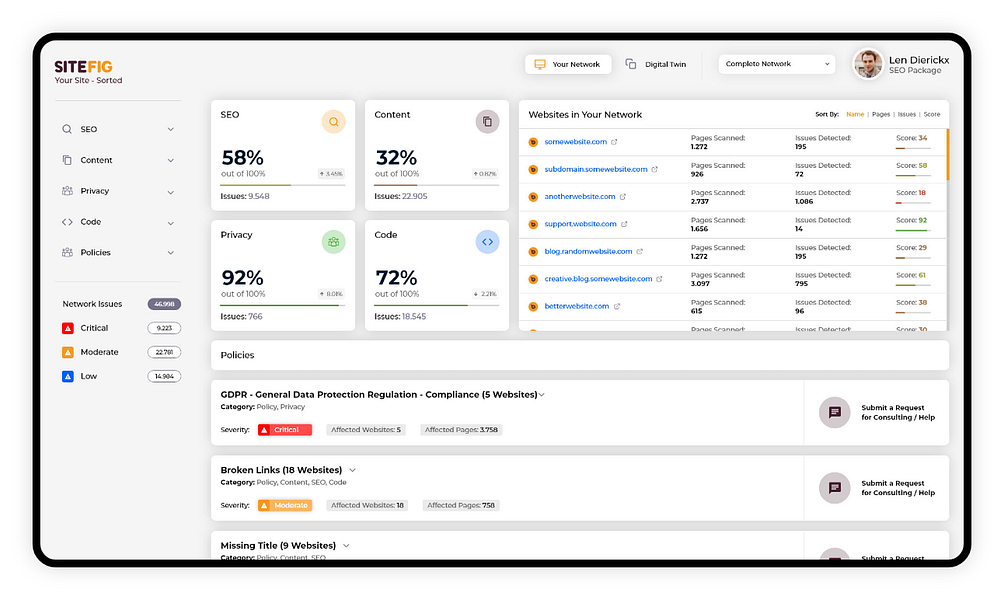Expand the Code sidebar menu chevron
The height and width of the screenshot is (600, 1004).
coord(170,223)
